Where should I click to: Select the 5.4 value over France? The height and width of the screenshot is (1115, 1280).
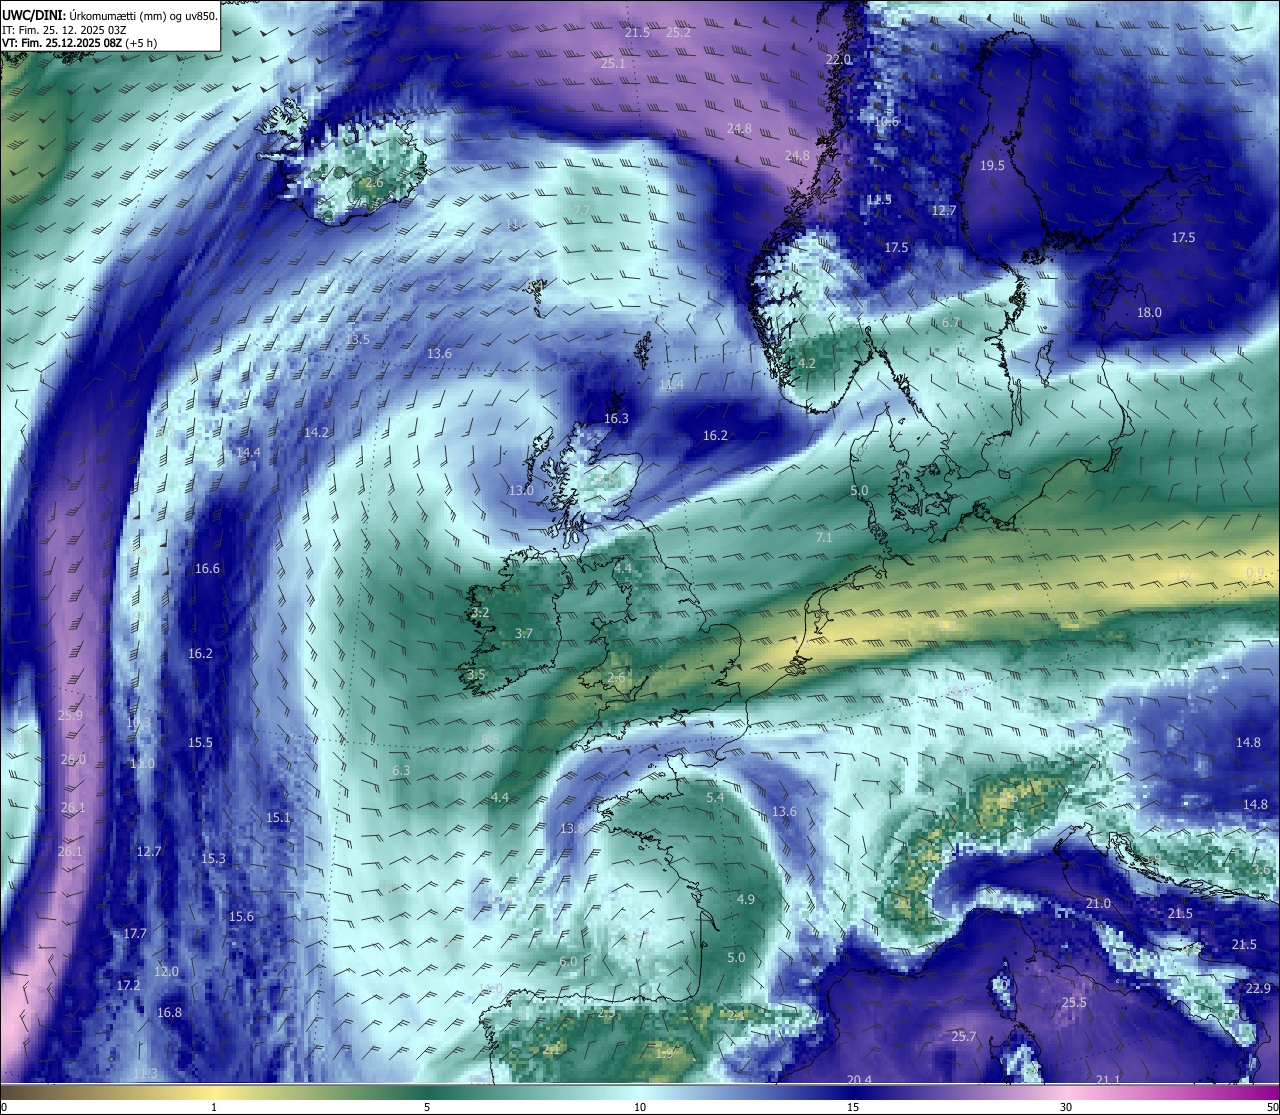[x=715, y=798]
